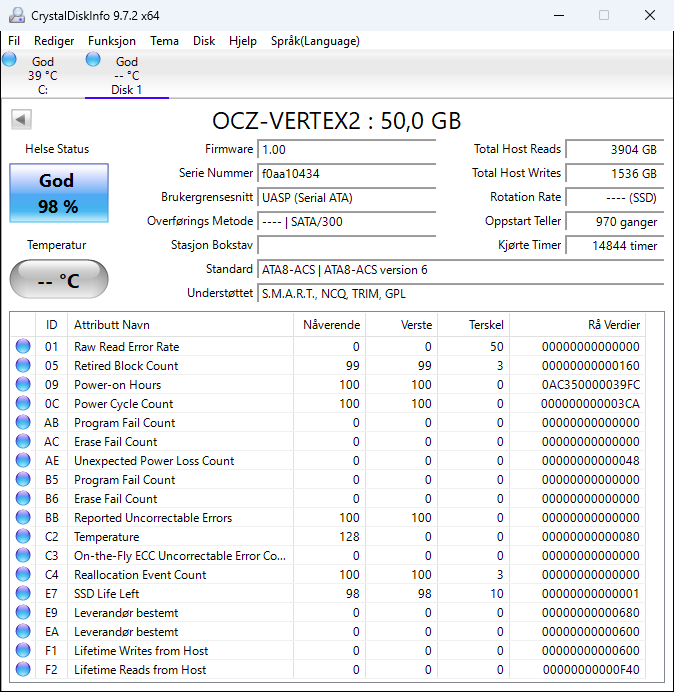Click the OCZ-VERTEX2 : 50,0 GB title
674x692 pixels.
pos(337,121)
